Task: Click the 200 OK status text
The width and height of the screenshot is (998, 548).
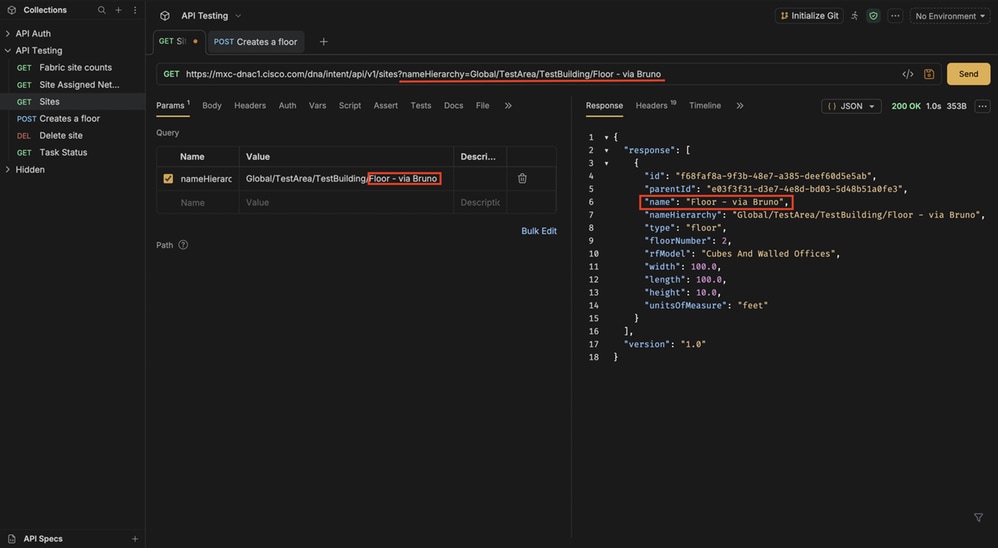Action: (906, 106)
